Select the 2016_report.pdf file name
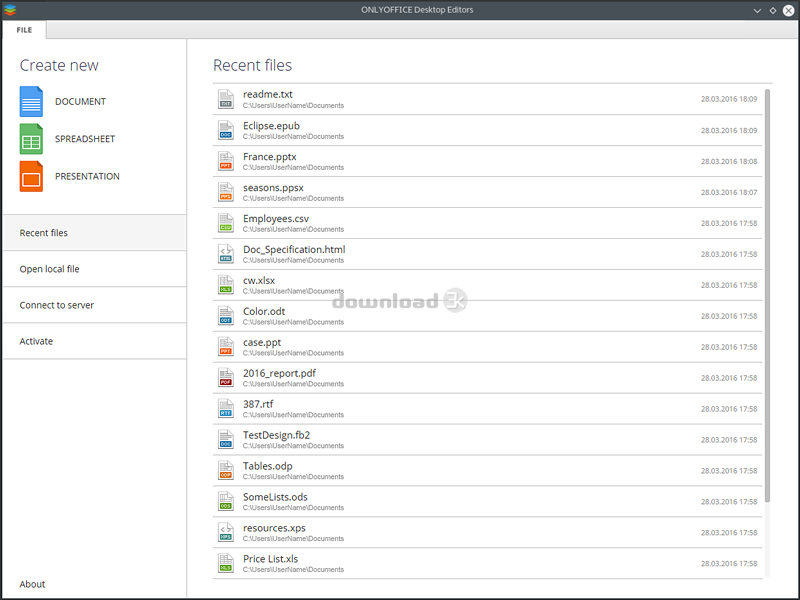Image resolution: width=800 pixels, height=600 pixels. click(279, 373)
